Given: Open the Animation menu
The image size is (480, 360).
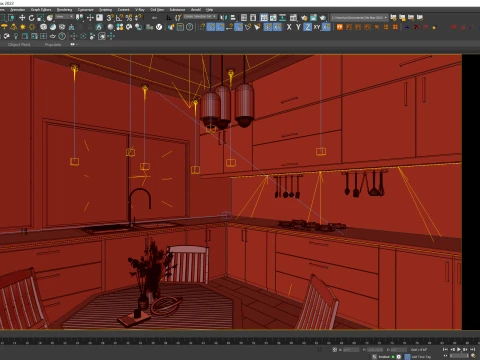Looking at the screenshot, I should coord(17,10).
